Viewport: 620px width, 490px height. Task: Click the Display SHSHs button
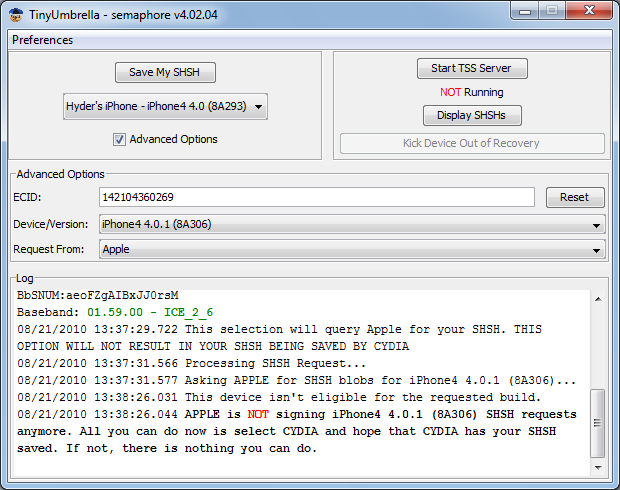(472, 115)
